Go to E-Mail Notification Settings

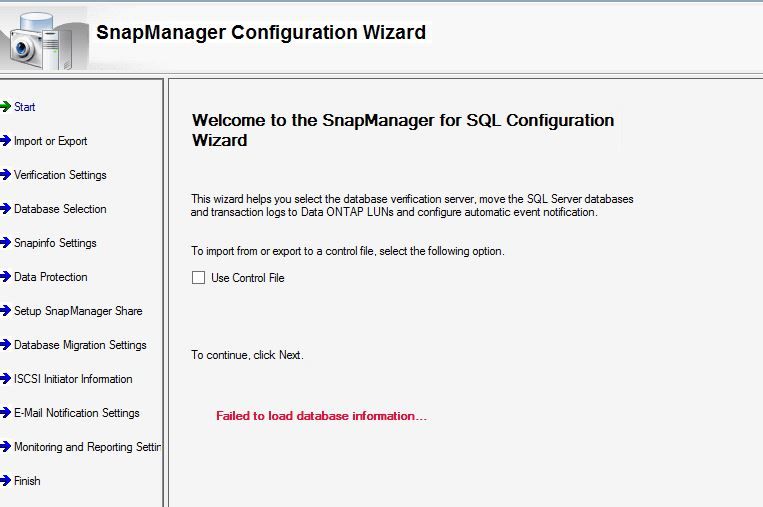click(x=77, y=413)
